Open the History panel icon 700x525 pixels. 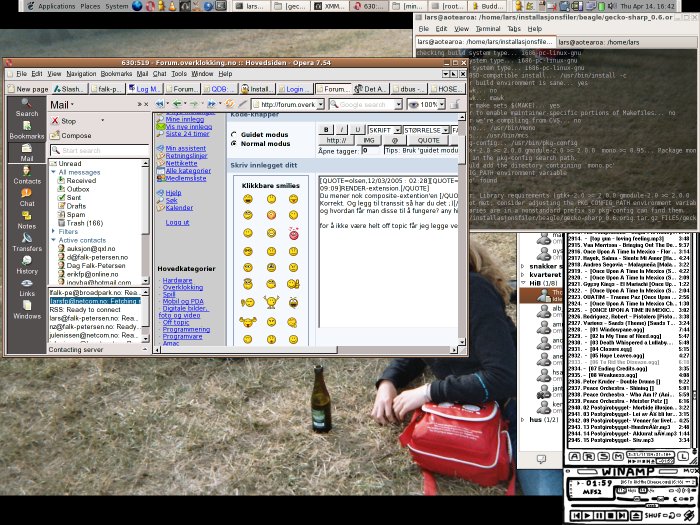[x=27, y=265]
